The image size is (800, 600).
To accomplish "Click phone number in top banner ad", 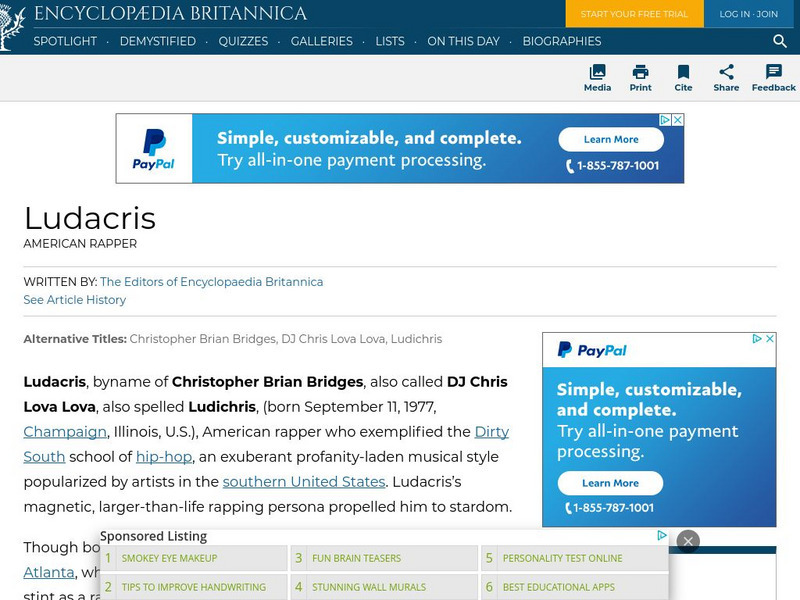I will point(613,166).
